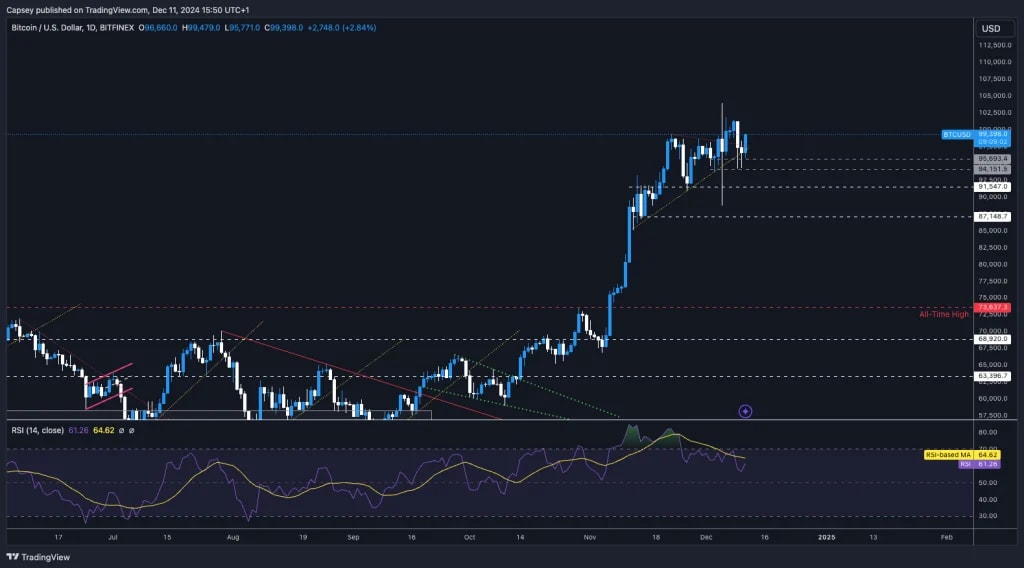The width and height of the screenshot is (1024, 568).
Task: Click the 112,500.0 price scale value
Action: tap(995, 45)
